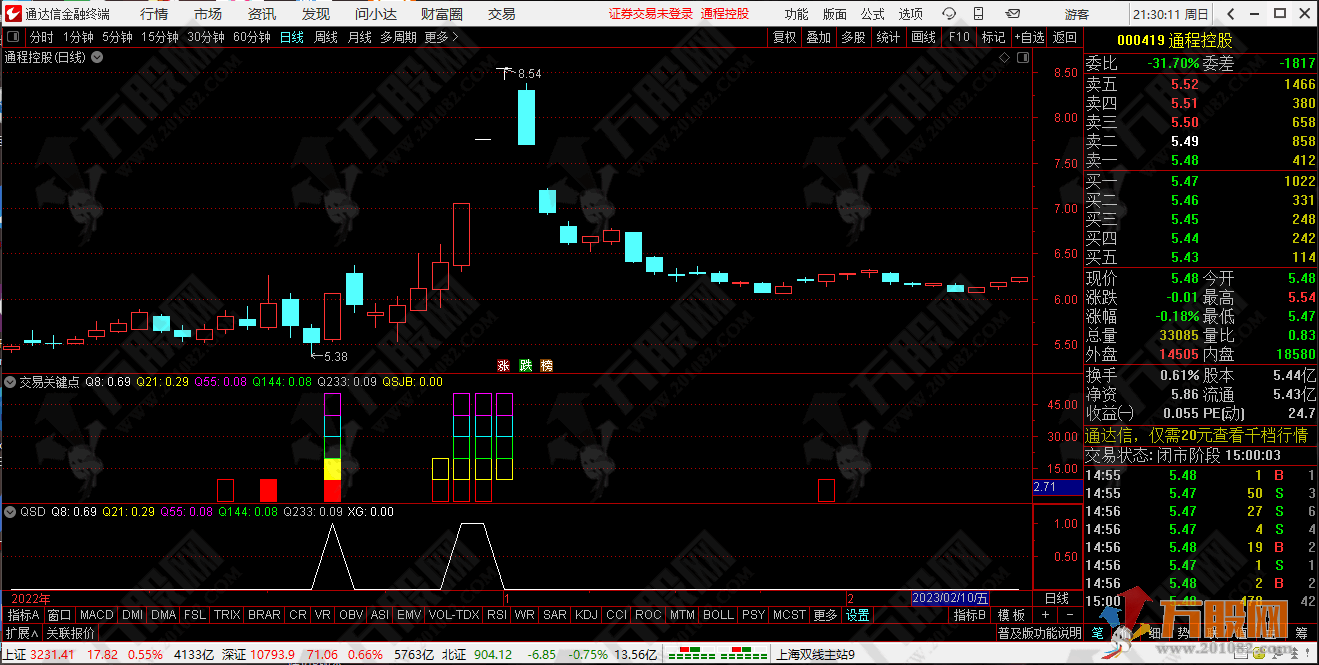Open the 公式 menu
Viewport: 1319px width, 665px height.
(873, 14)
